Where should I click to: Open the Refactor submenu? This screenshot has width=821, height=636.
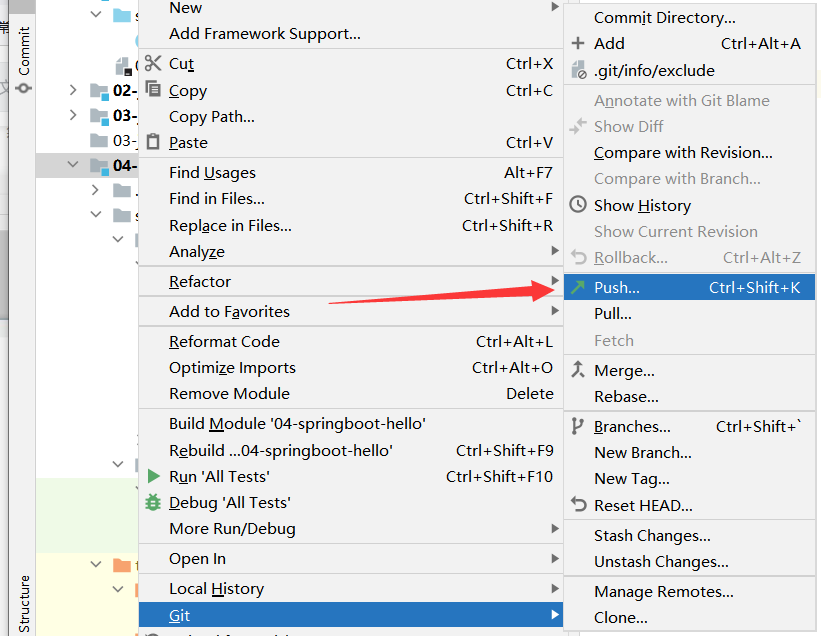click(351, 281)
